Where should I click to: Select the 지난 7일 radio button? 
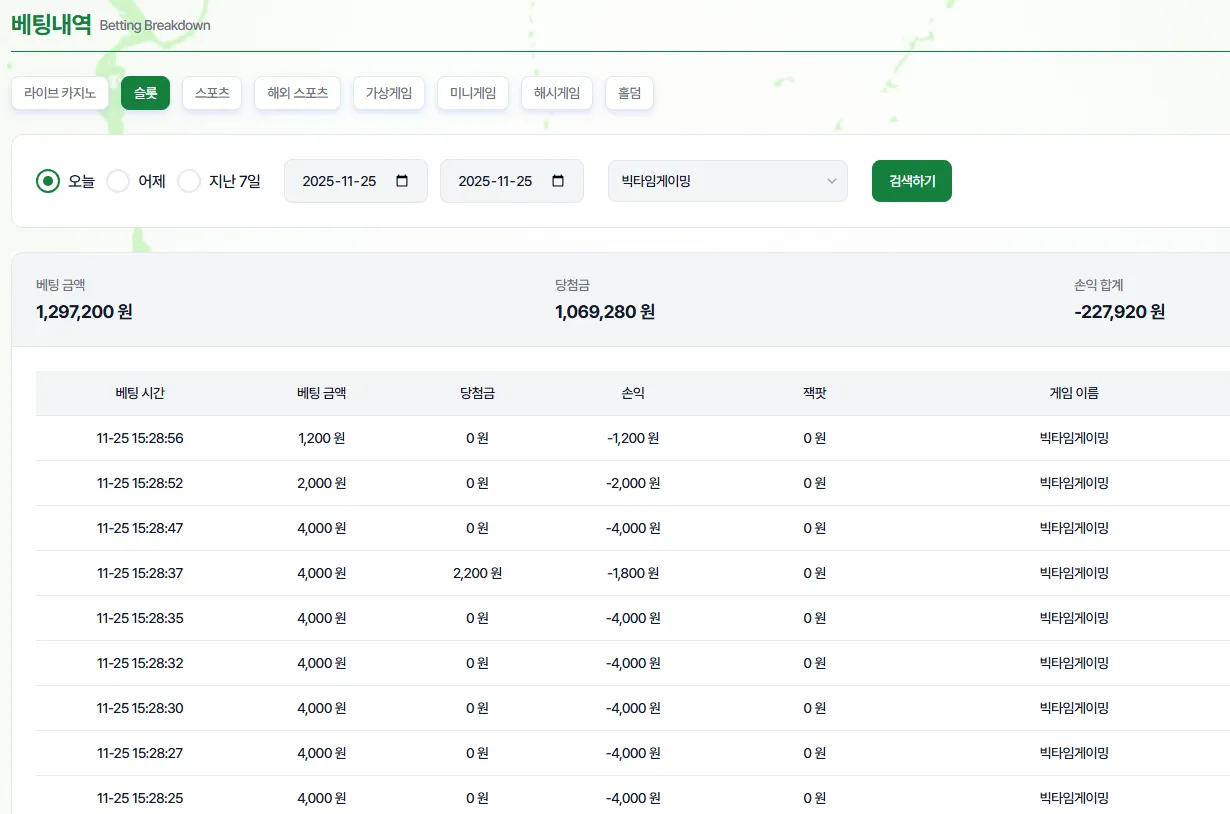pyautogui.click(x=189, y=181)
